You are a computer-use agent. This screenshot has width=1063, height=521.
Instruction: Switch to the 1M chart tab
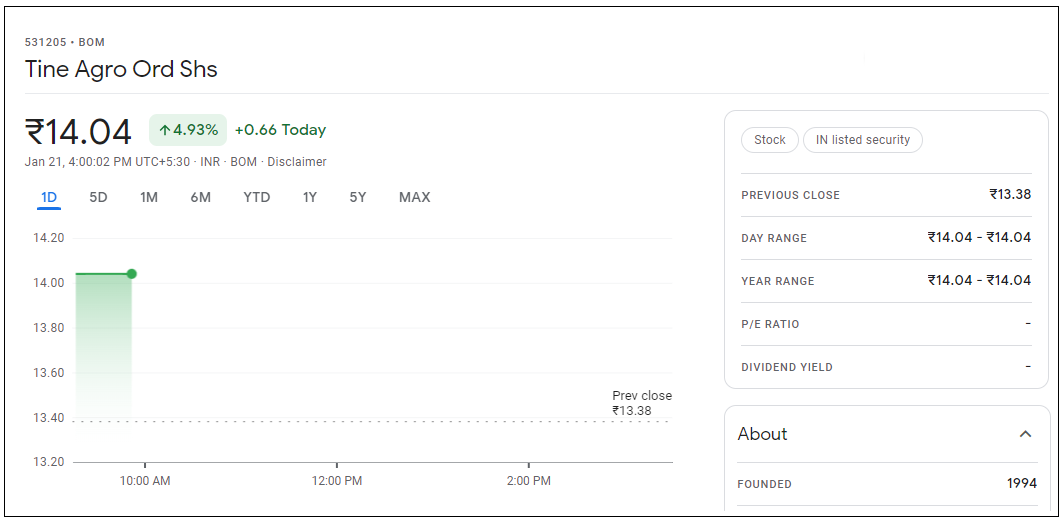pyautogui.click(x=149, y=197)
